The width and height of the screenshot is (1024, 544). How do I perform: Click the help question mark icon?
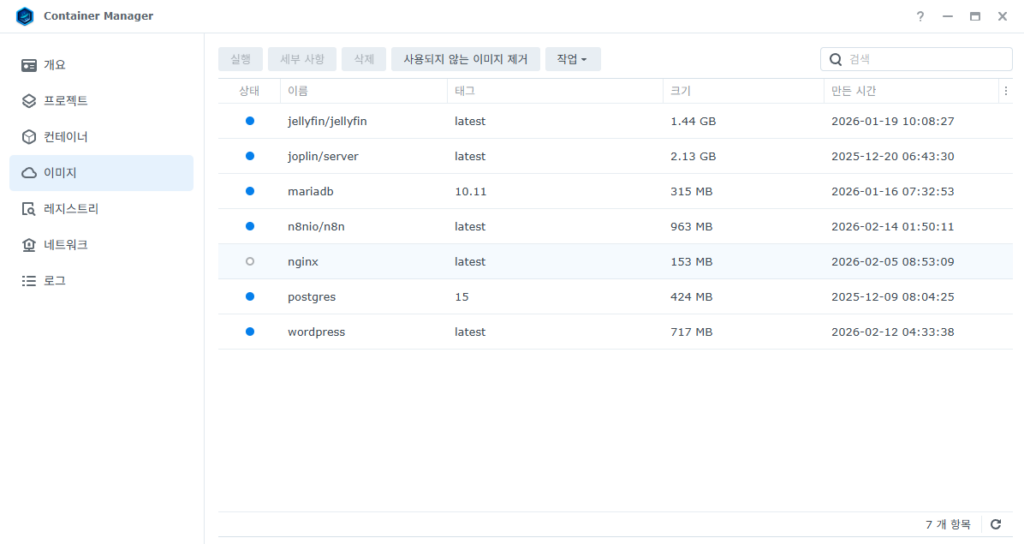click(920, 16)
